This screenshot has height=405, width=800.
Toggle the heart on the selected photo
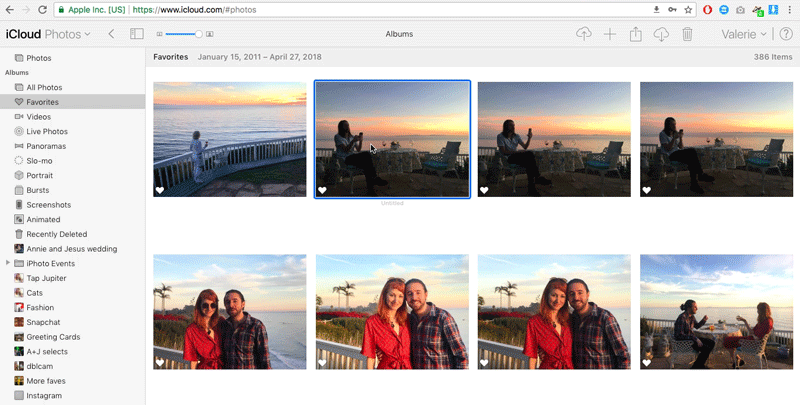coord(322,190)
